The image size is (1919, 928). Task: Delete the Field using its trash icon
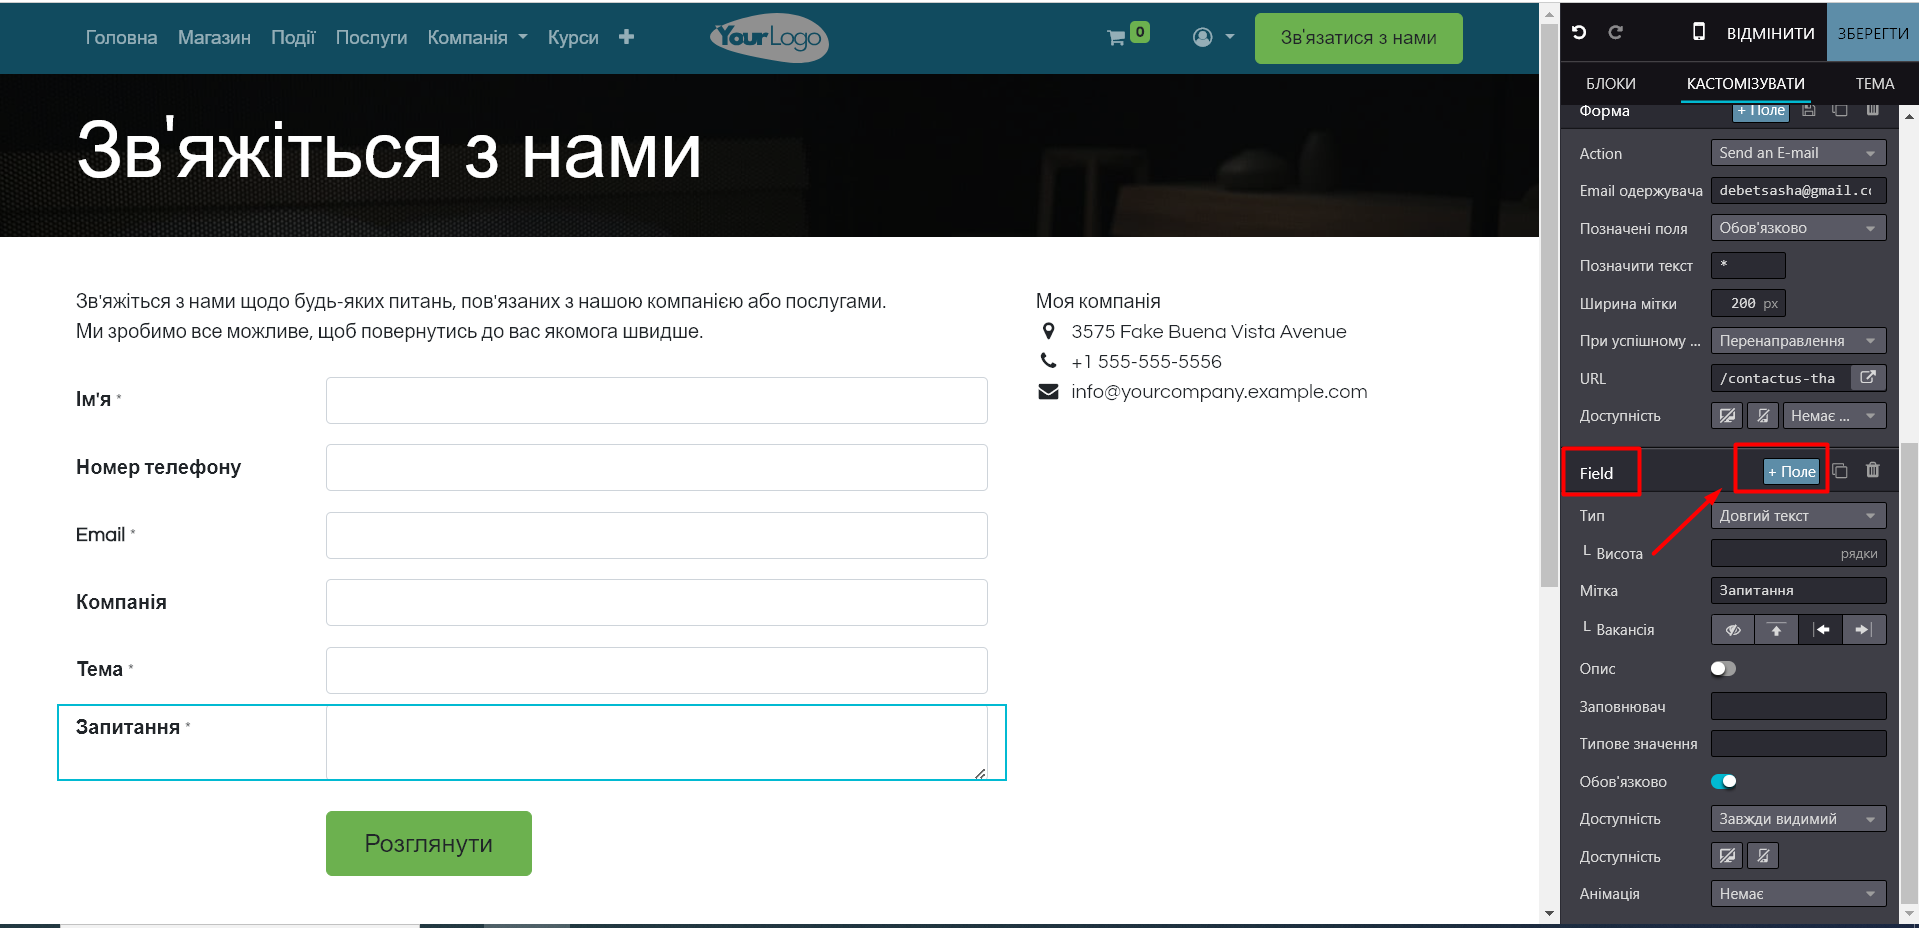coord(1873,470)
